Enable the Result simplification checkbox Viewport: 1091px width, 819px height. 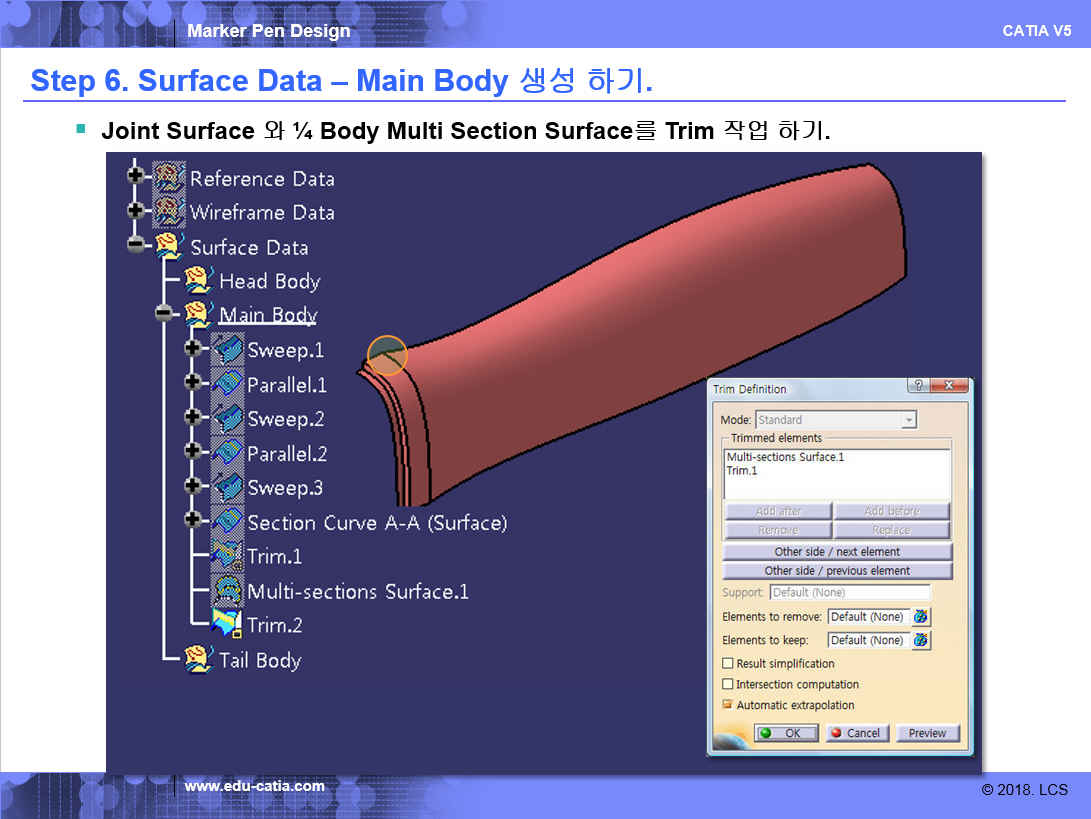pyautogui.click(x=728, y=664)
